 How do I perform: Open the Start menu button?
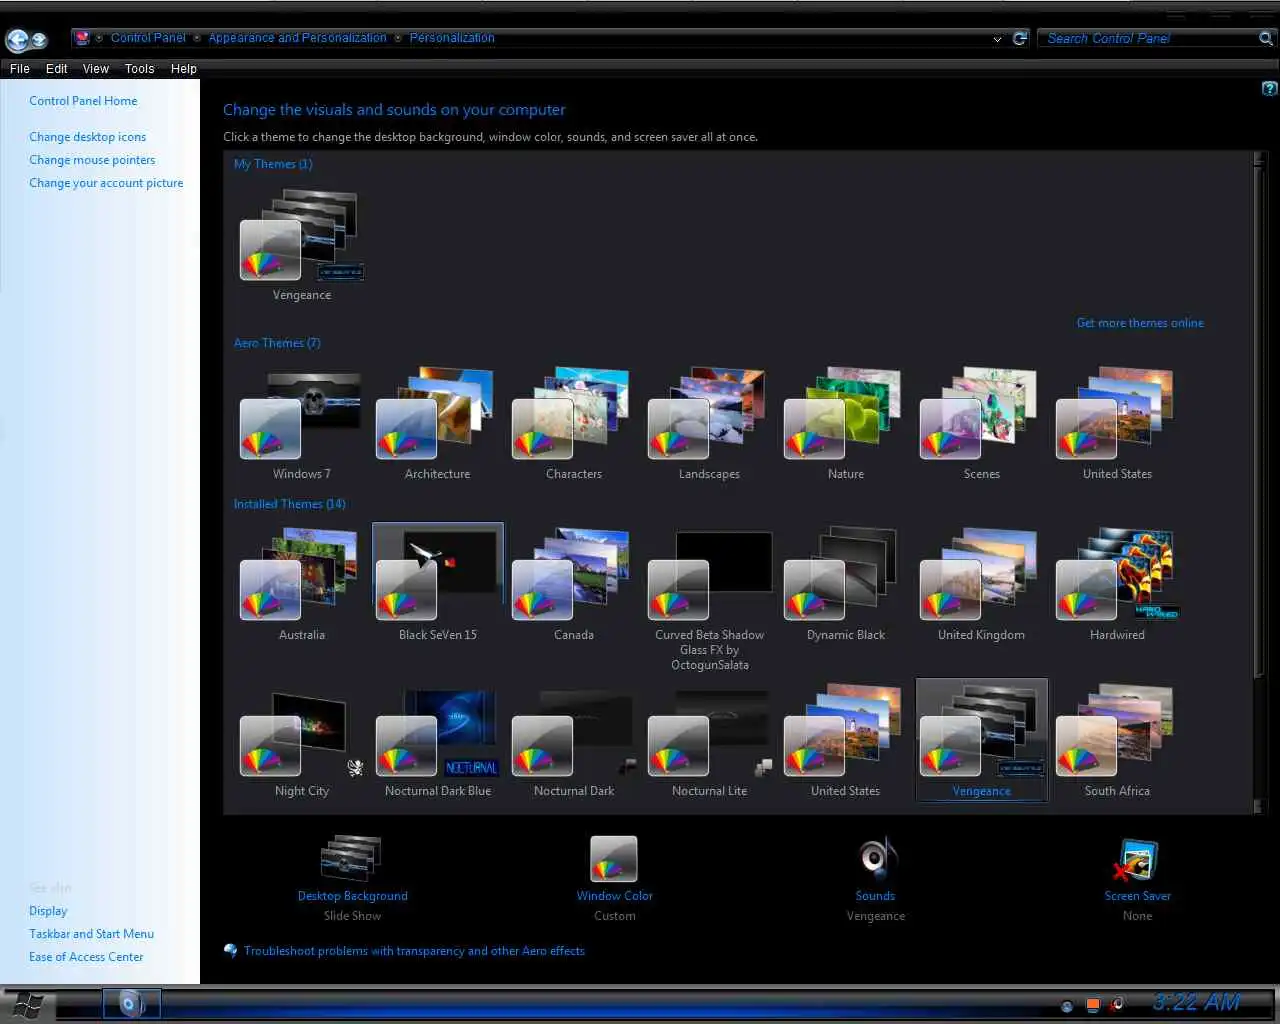(28, 1005)
